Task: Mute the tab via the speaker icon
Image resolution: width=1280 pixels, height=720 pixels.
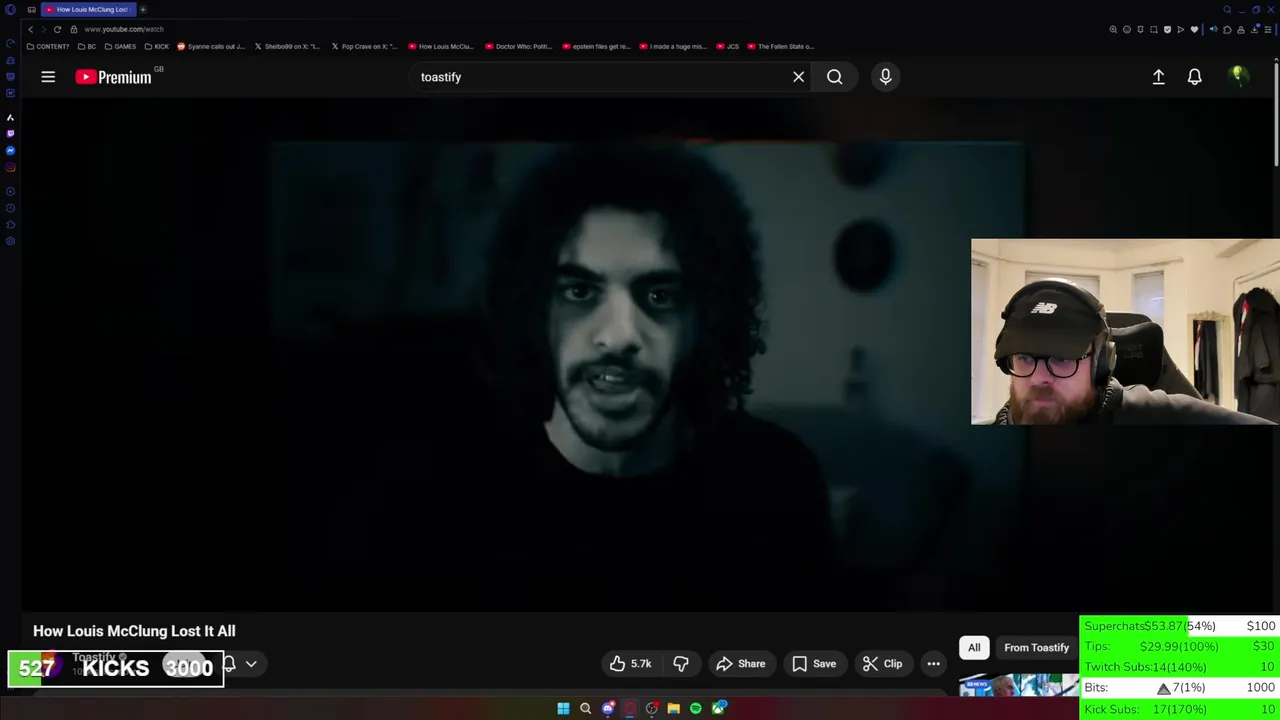Action: (x=1214, y=29)
